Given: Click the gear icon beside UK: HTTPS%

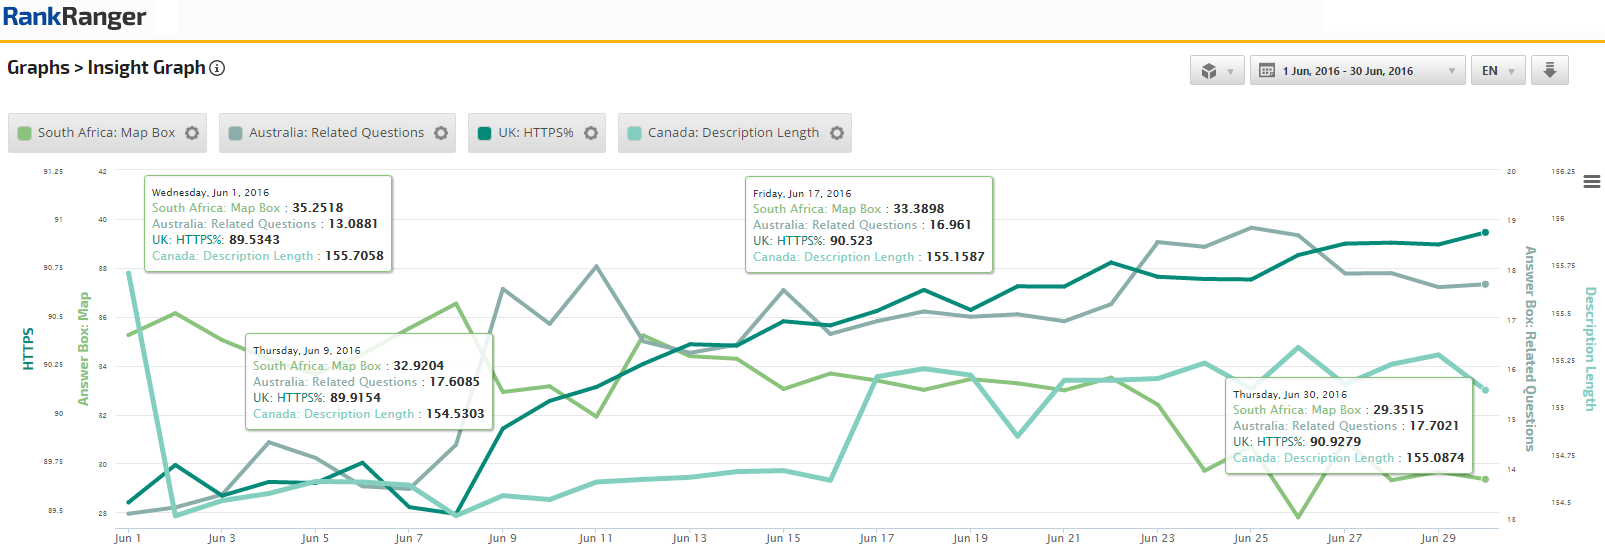Looking at the screenshot, I should pos(591,133).
